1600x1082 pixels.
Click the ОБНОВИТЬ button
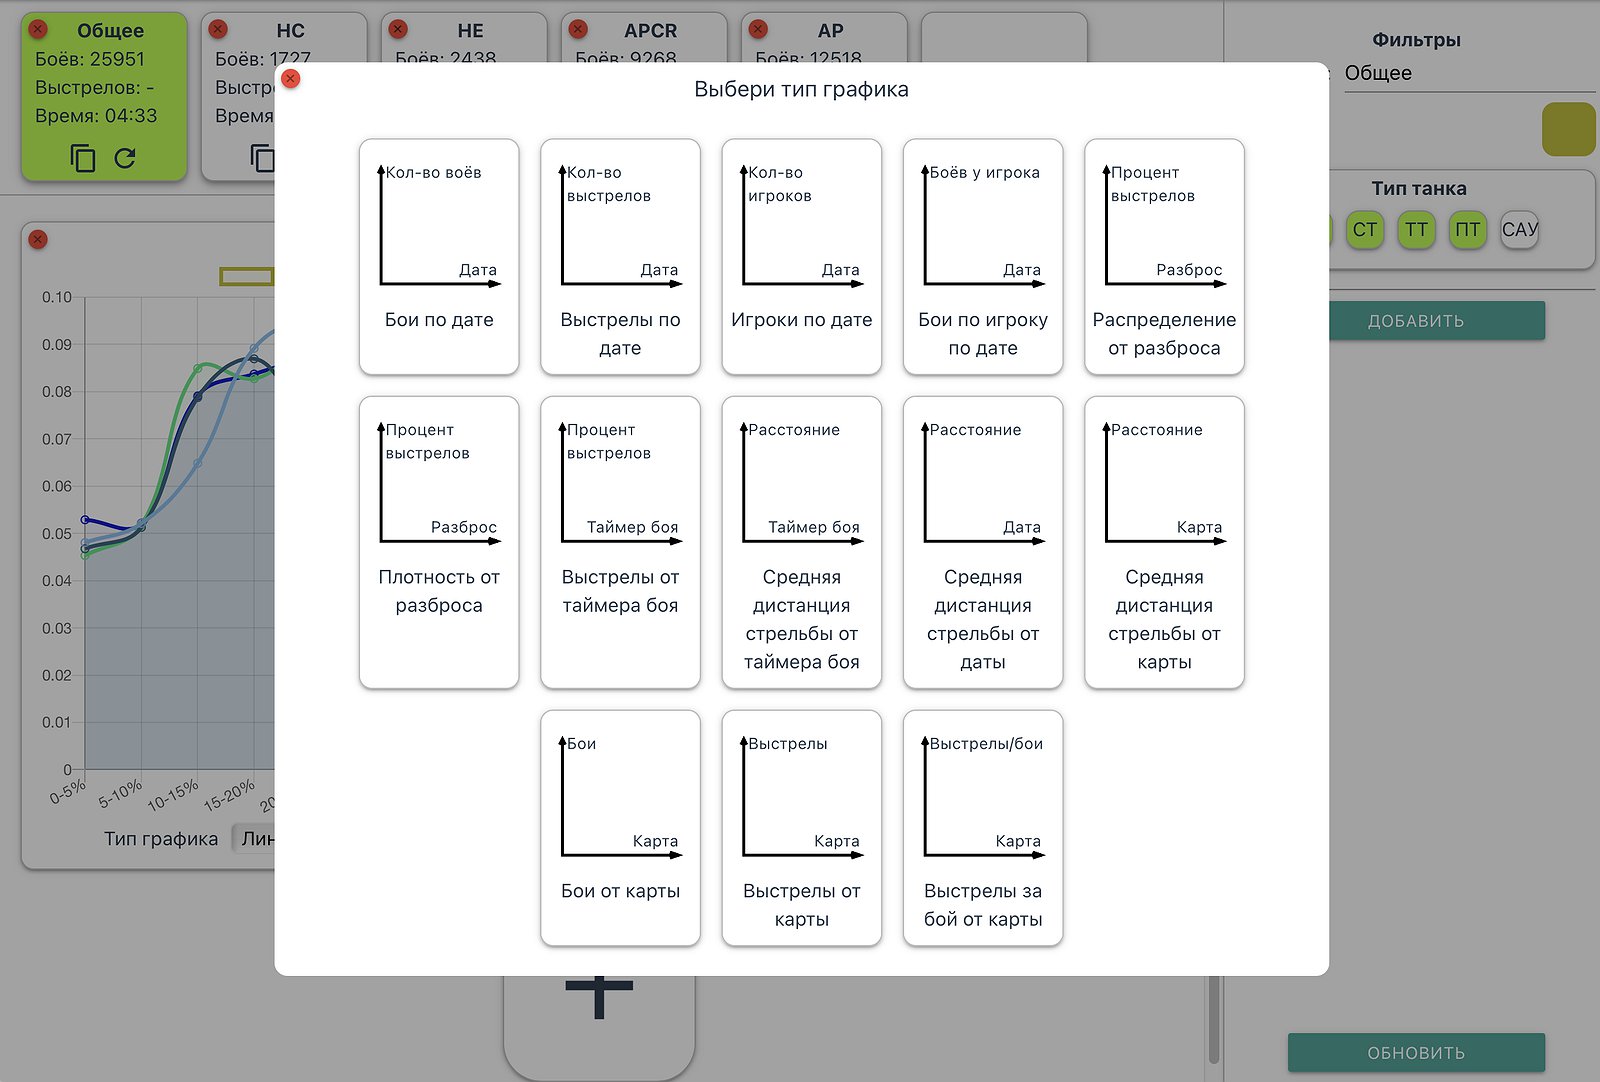[x=1415, y=1053]
